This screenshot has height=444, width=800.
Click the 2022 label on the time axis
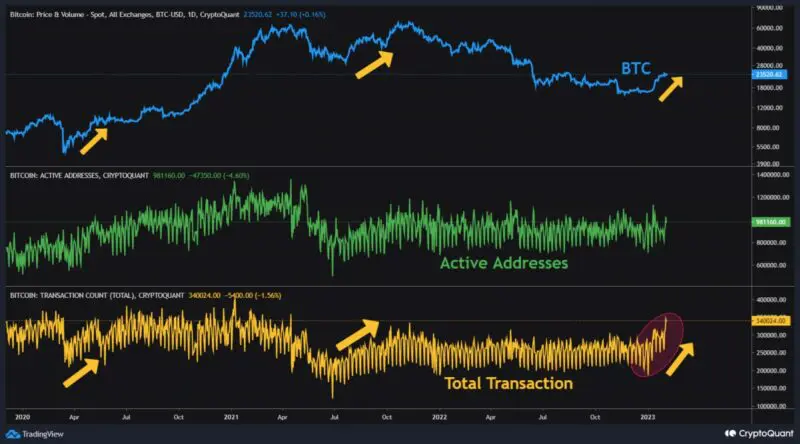438,414
